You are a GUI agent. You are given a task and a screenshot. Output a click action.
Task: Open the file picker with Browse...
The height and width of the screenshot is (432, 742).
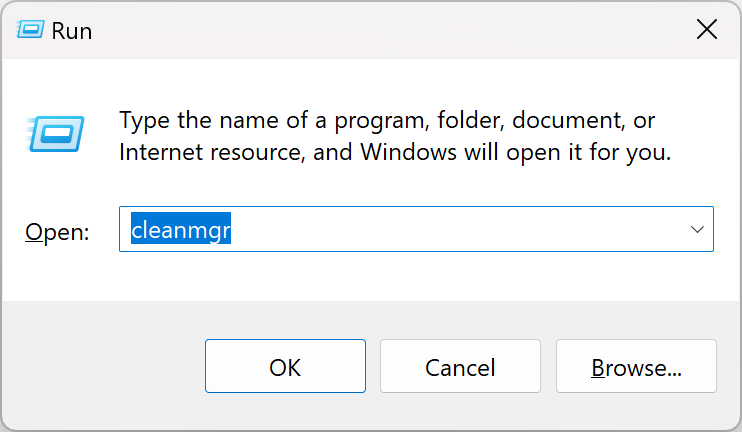click(x=636, y=367)
